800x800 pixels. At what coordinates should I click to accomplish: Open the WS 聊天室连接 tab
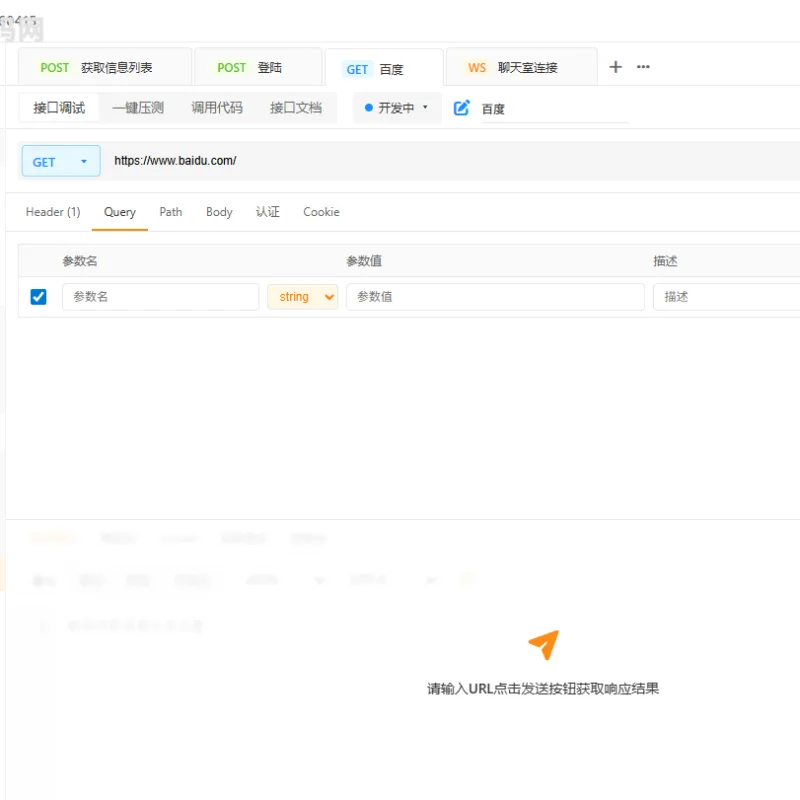coord(521,67)
